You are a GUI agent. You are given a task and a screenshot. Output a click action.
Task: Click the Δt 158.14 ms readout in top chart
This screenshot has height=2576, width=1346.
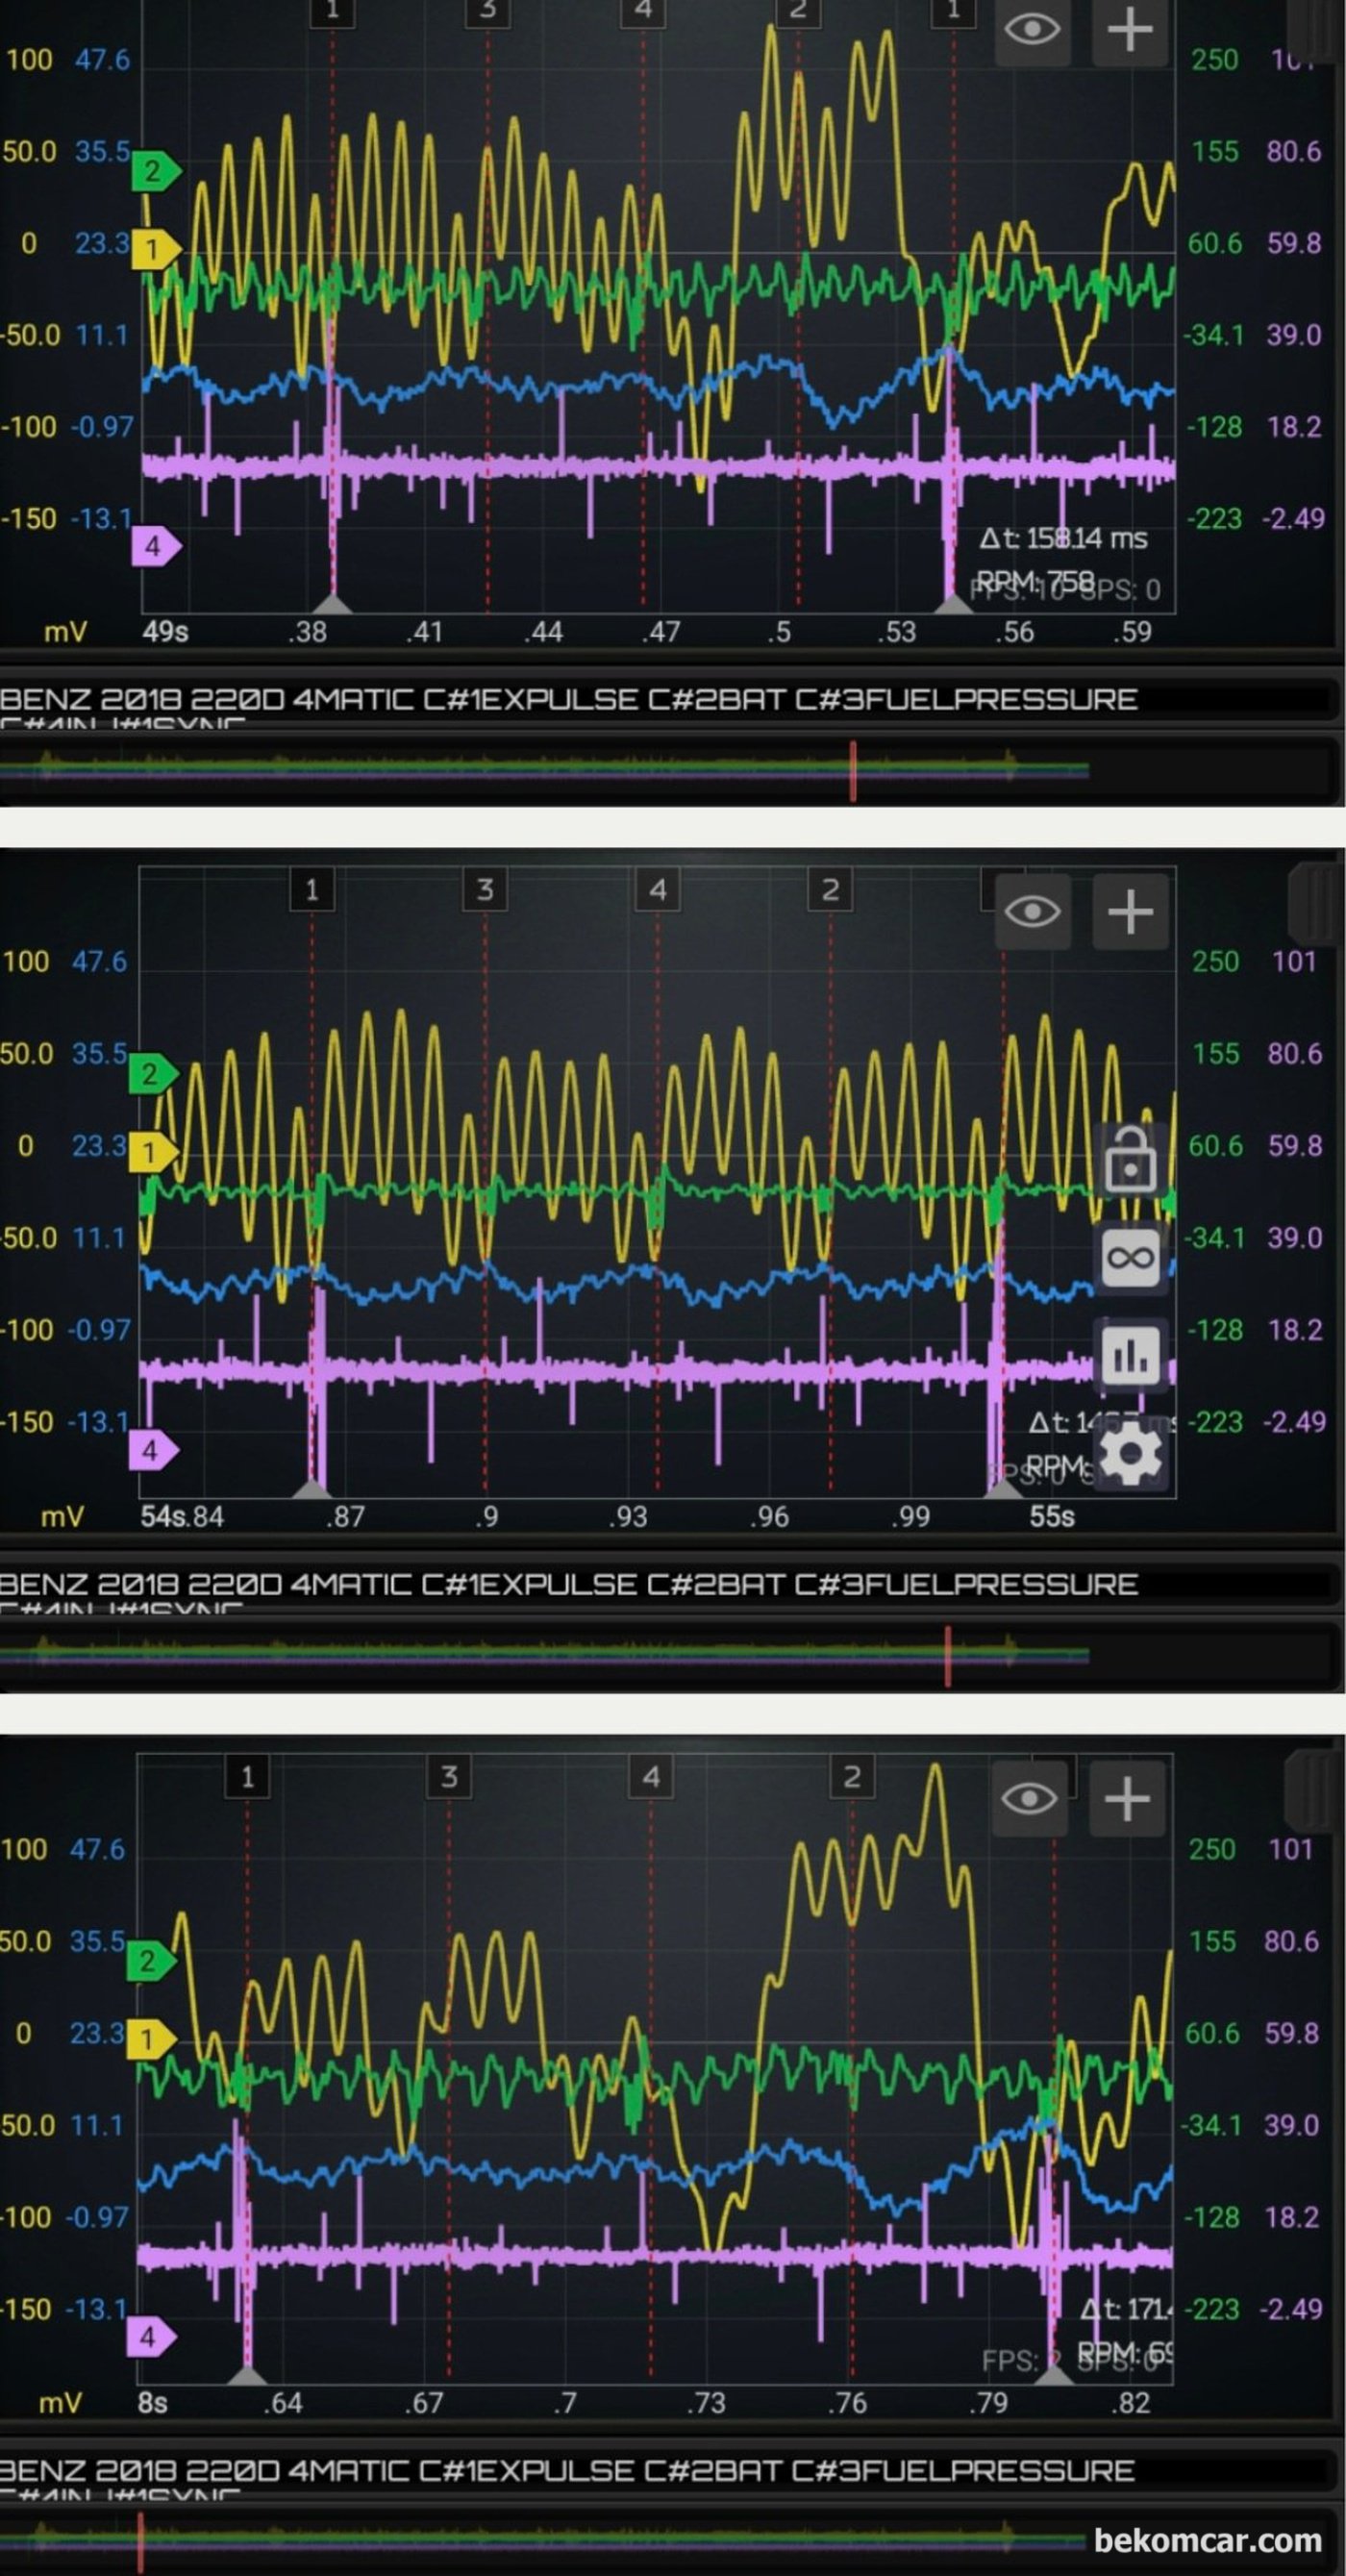point(1064,538)
